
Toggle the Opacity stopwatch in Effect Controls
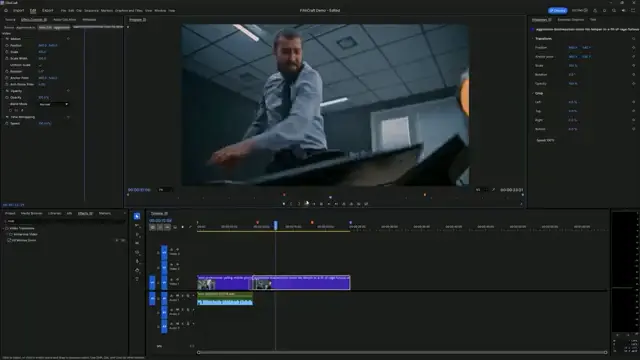pyautogui.click(x=7, y=98)
